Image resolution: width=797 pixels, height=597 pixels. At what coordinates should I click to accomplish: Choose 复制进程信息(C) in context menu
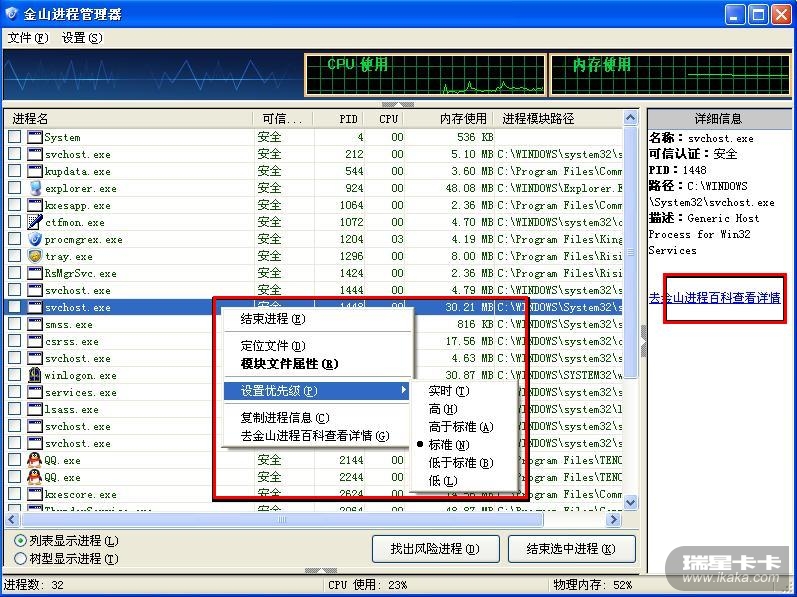tap(318, 418)
